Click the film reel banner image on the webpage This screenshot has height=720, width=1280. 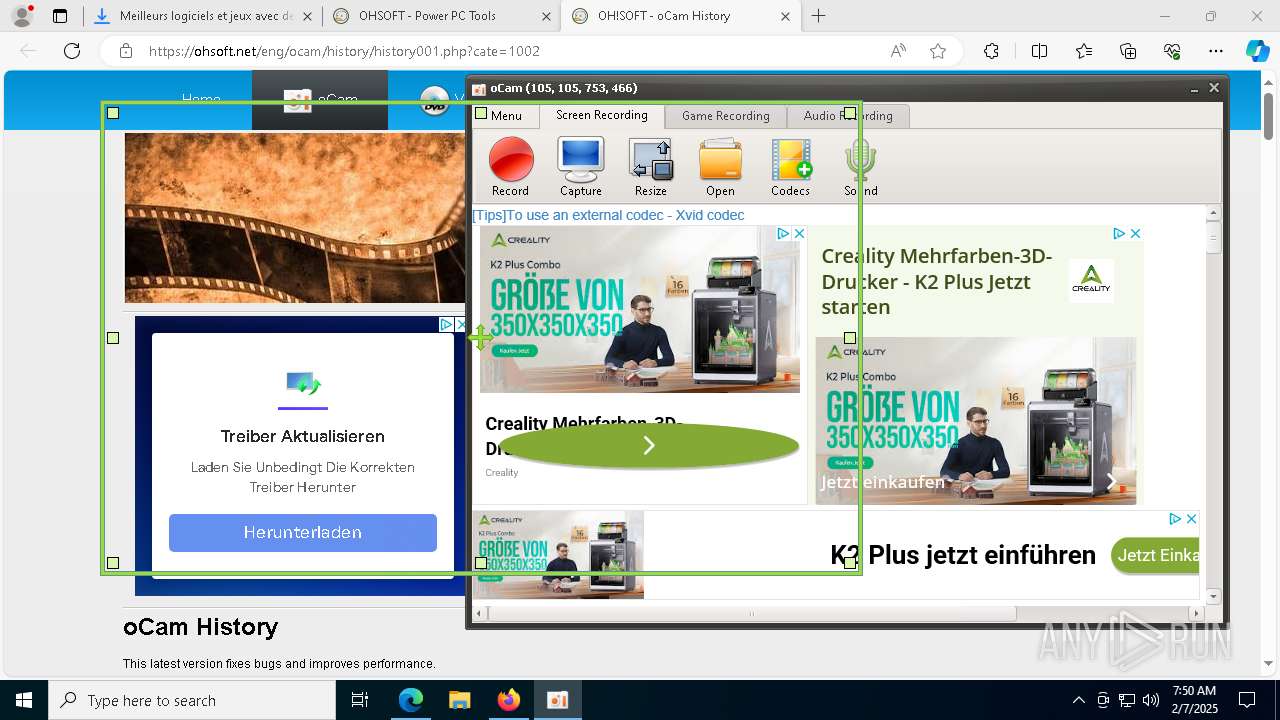pyautogui.click(x=295, y=218)
